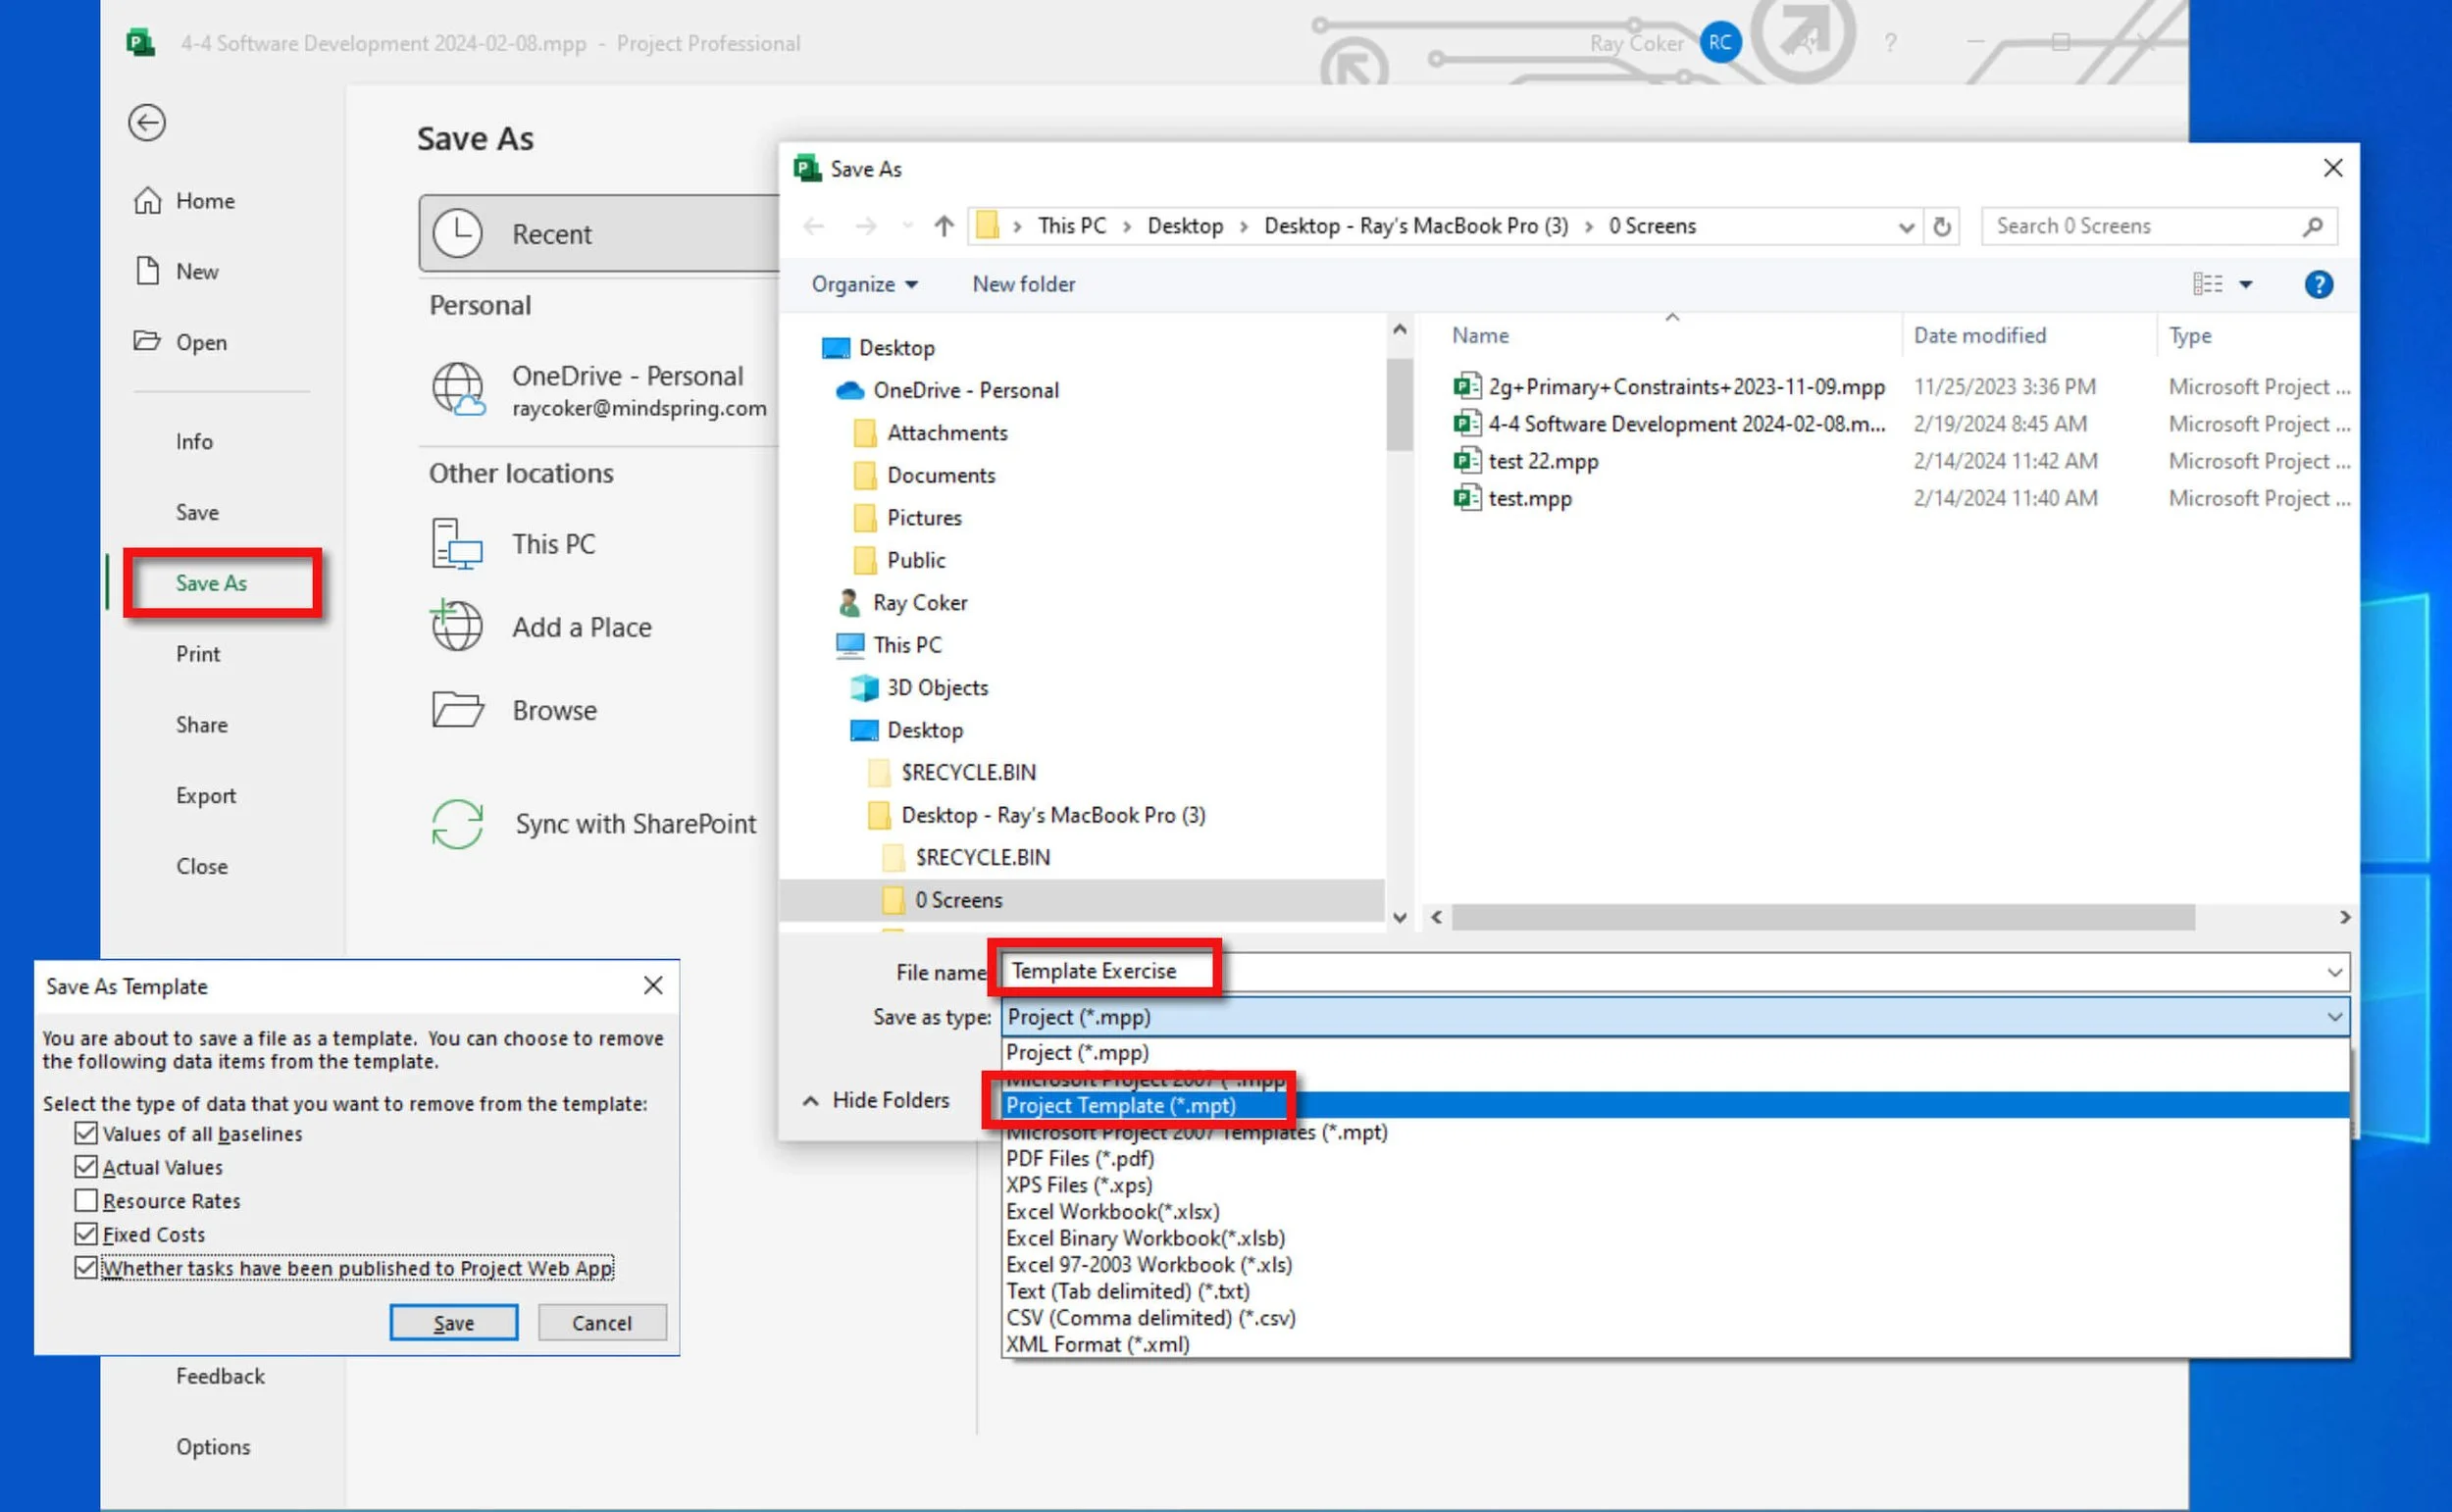Select file test.mpp

(1512, 498)
